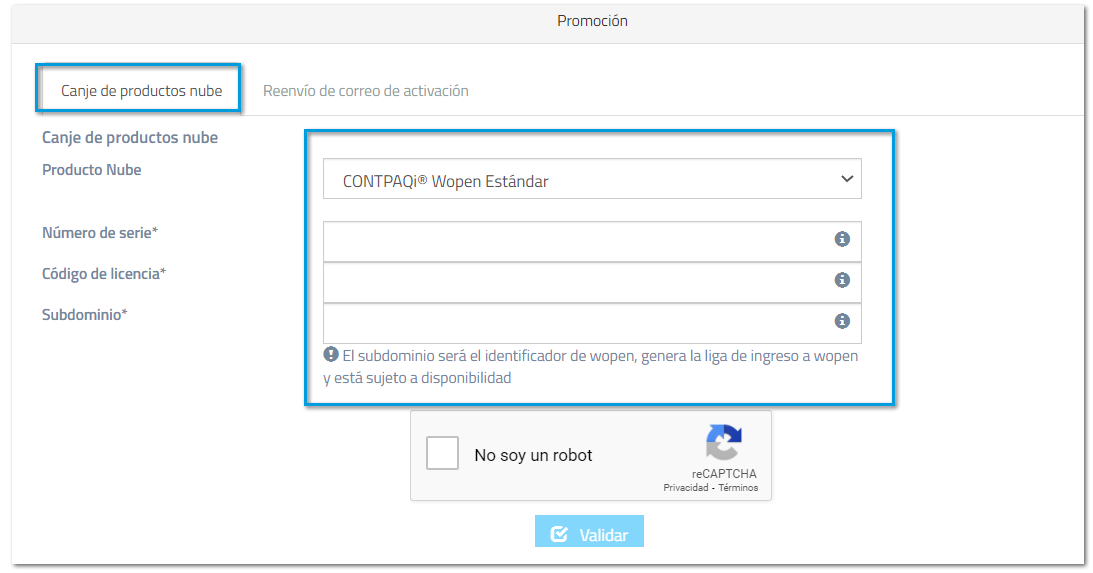Check the No soy un robot checkbox
1093x573 pixels.
[442, 453]
